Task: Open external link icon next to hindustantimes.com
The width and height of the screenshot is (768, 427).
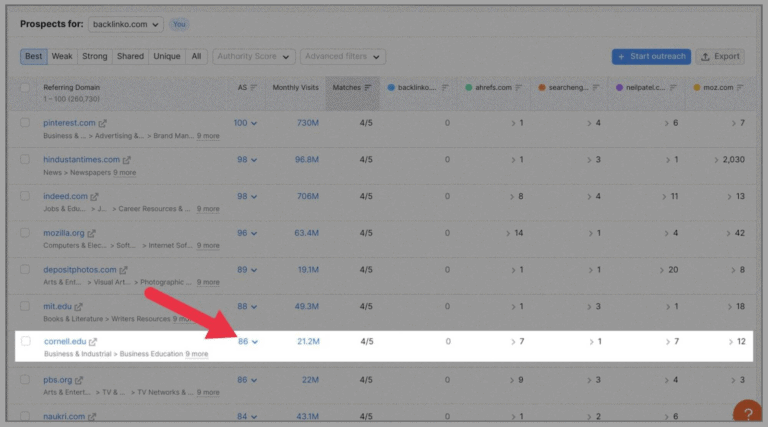Action: click(127, 160)
